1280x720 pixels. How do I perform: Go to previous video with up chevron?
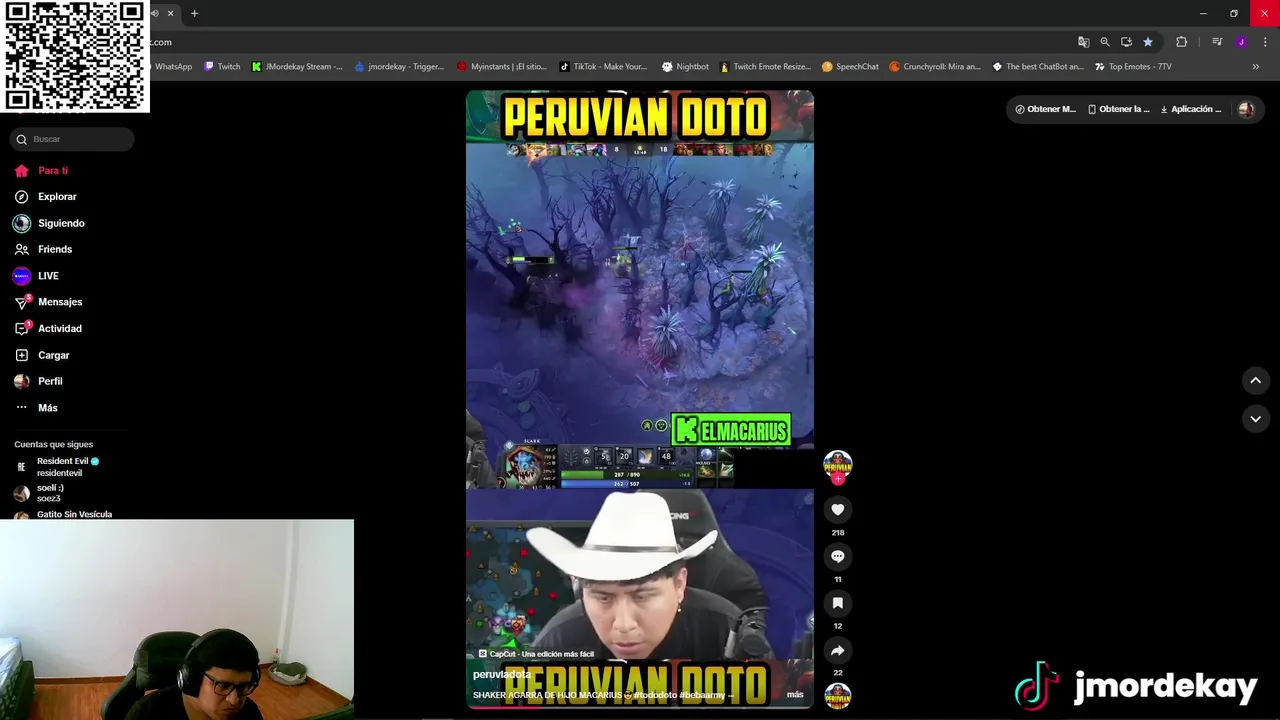point(1255,380)
